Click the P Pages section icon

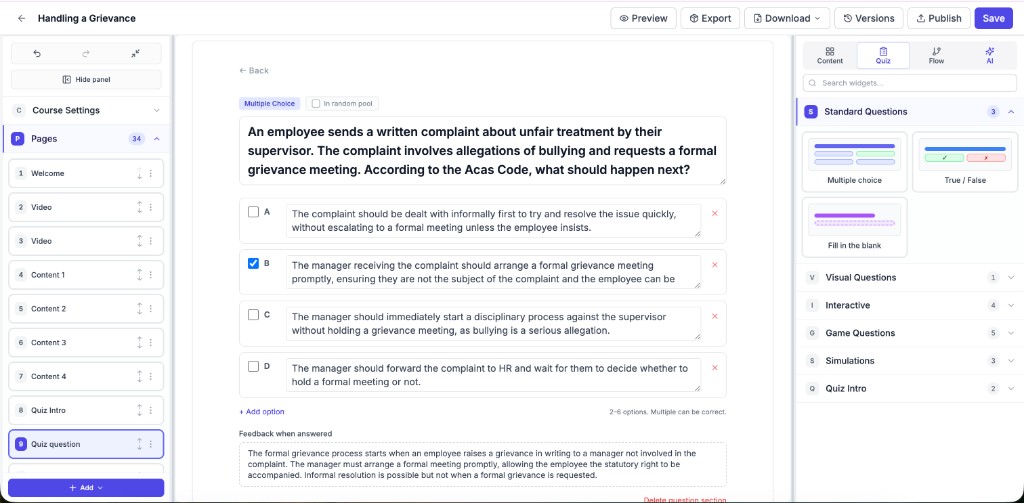coord(18,138)
